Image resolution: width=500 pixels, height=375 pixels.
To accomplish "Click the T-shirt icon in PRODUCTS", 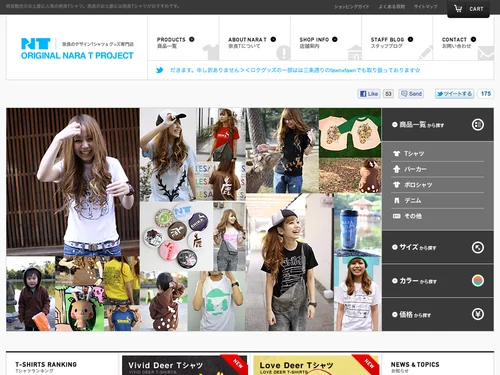I will (x=211, y=52).
